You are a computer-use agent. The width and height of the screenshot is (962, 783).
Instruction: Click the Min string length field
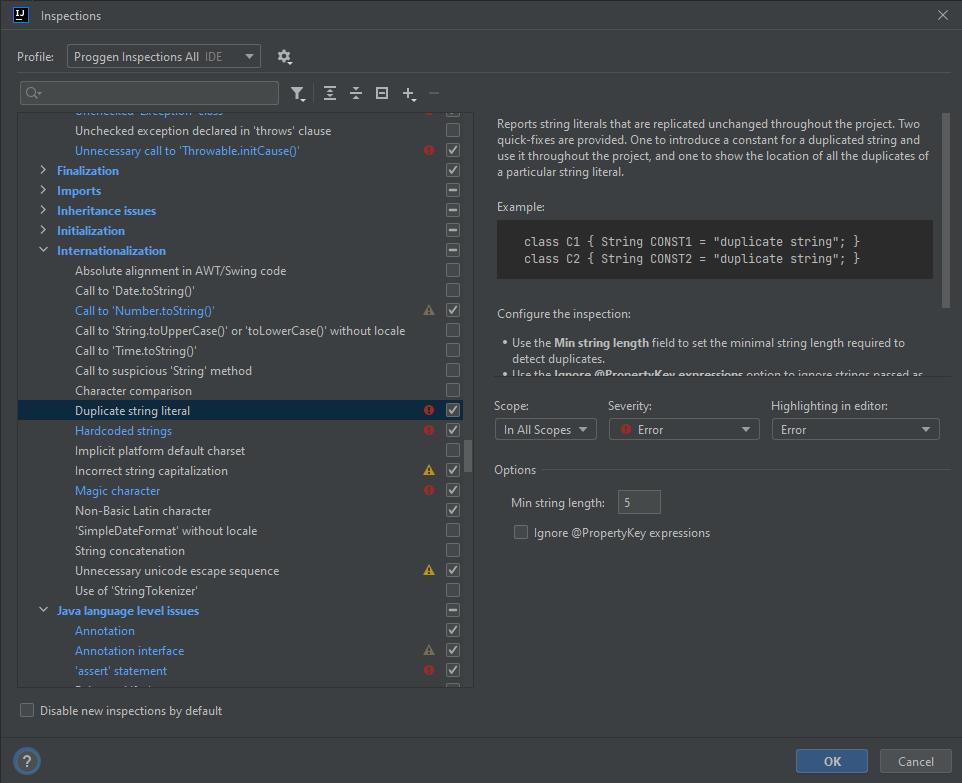[638, 503]
